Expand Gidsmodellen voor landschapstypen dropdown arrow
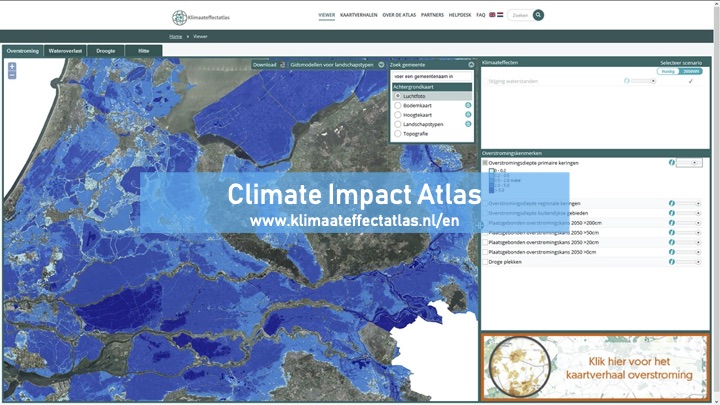Screen dimensions: 720x405 (381, 65)
